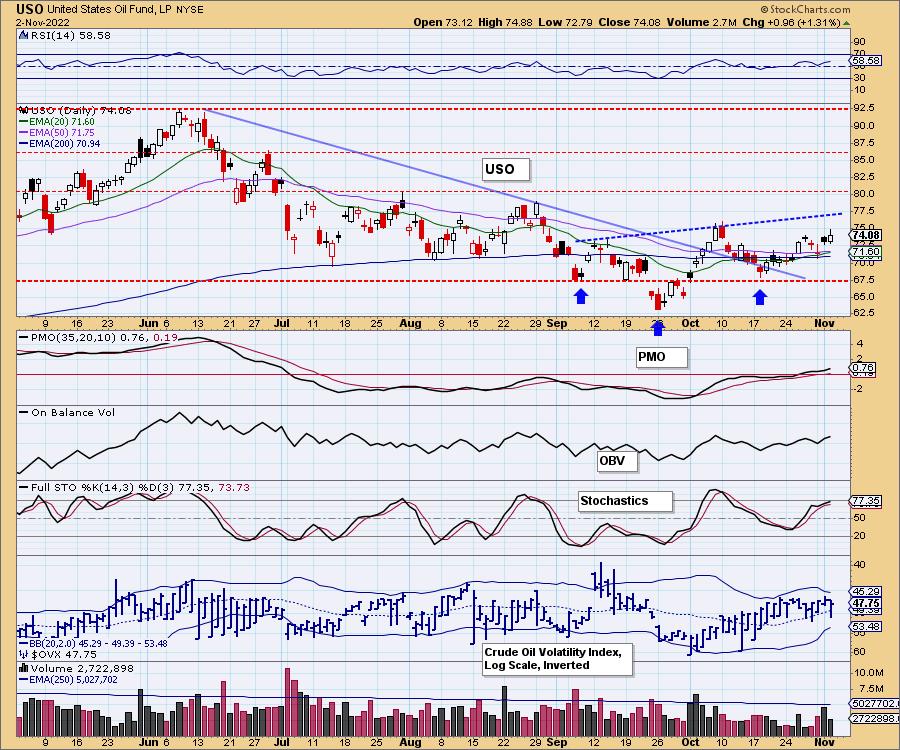The width and height of the screenshot is (900, 750).
Task: Click the bold USO ticker in the header
Action: point(29,9)
